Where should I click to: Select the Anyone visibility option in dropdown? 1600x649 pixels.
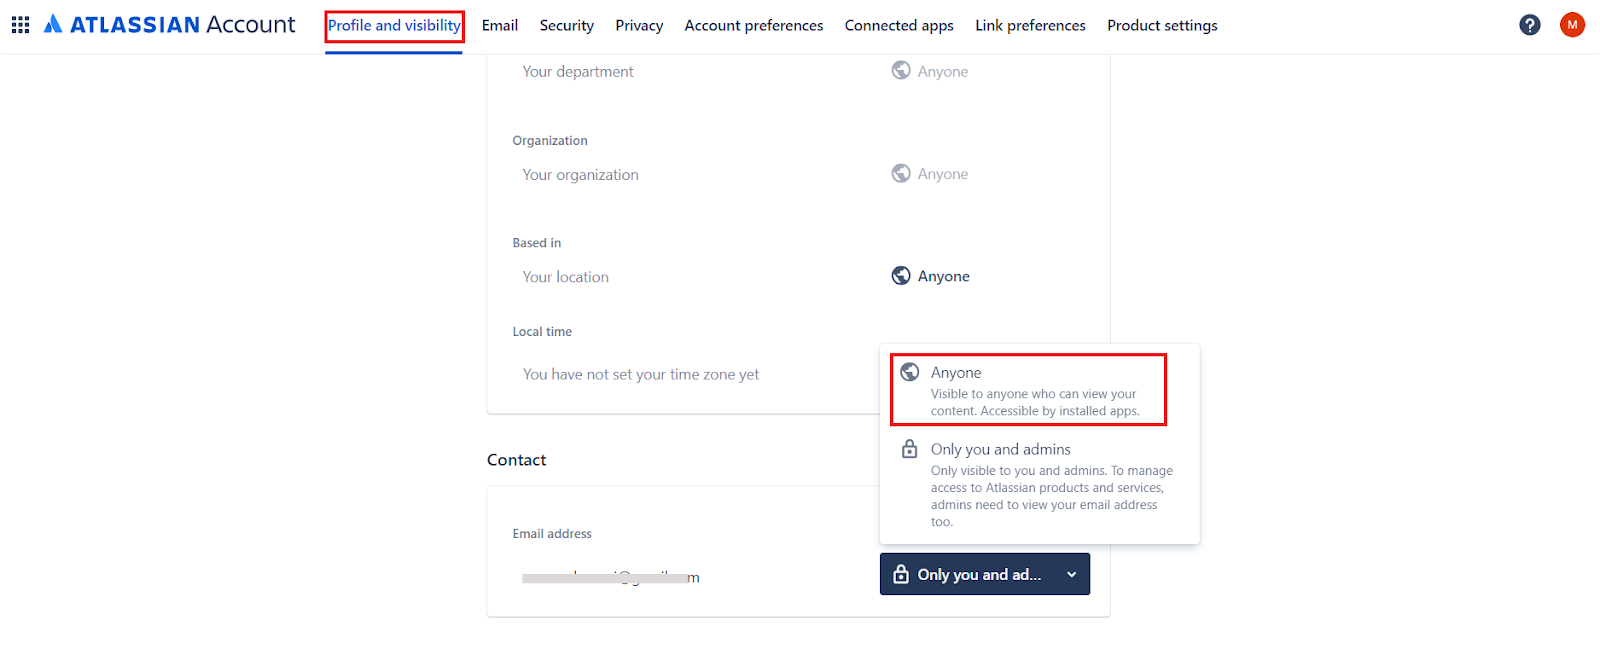(x=1028, y=390)
